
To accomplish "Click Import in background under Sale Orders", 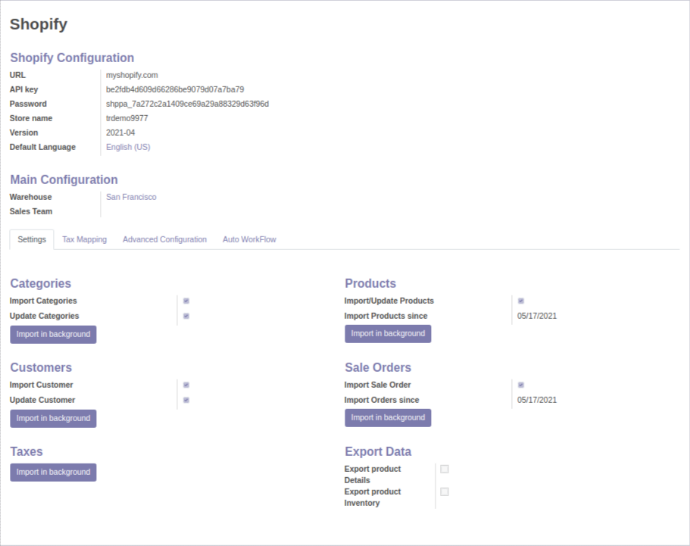I will tap(388, 418).
